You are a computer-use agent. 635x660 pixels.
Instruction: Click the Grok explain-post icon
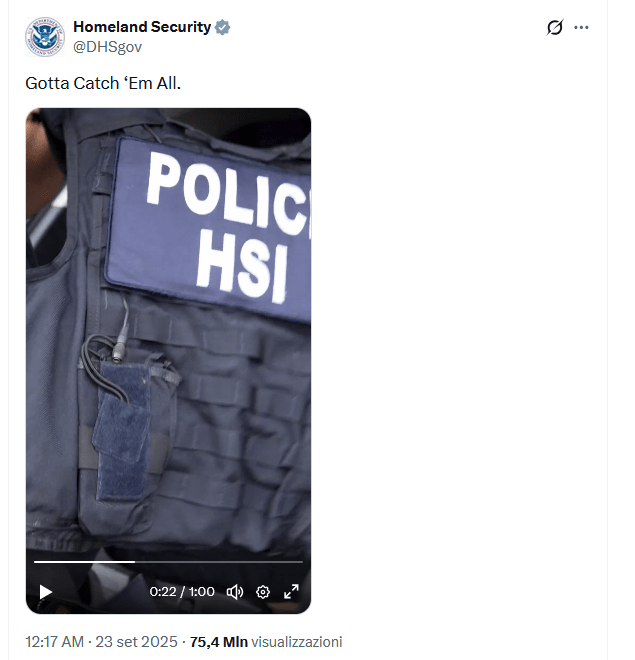click(555, 27)
